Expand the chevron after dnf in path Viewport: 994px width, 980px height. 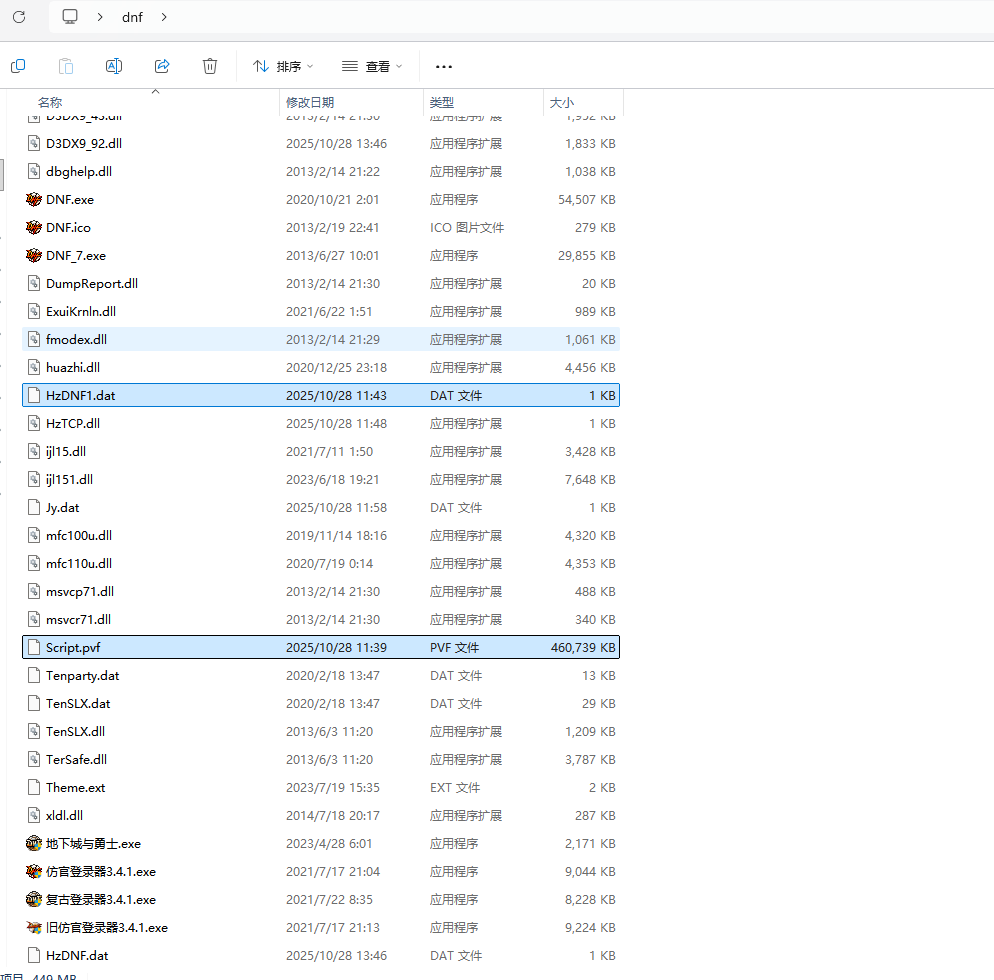click(x=164, y=17)
